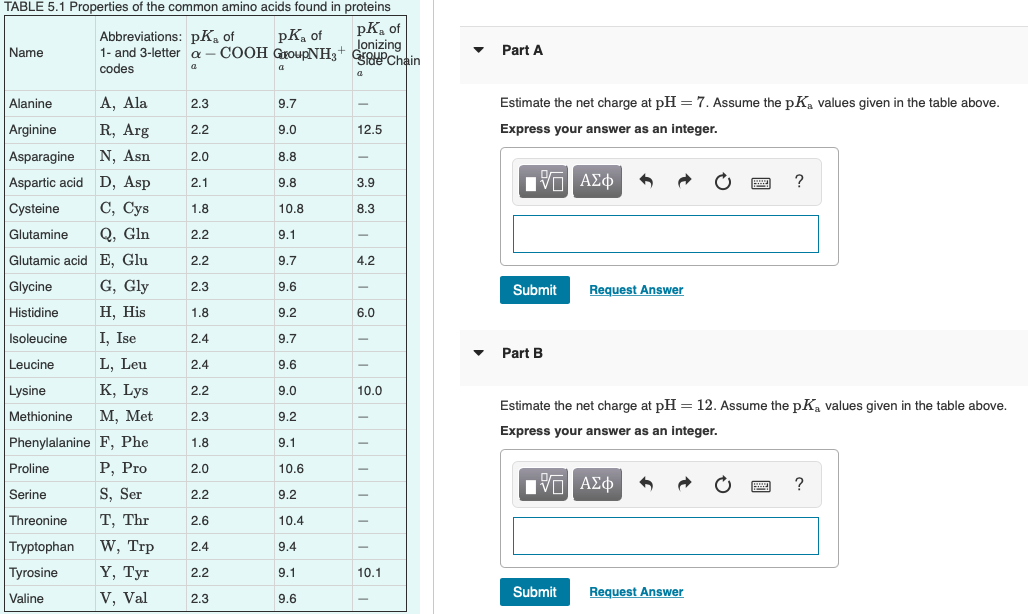1028x614 pixels.
Task: Undo the last entry in Part B
Action: coord(646,483)
